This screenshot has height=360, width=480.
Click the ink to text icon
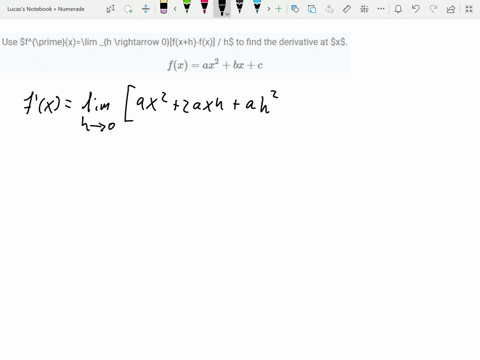pyautogui.click(x=329, y=9)
